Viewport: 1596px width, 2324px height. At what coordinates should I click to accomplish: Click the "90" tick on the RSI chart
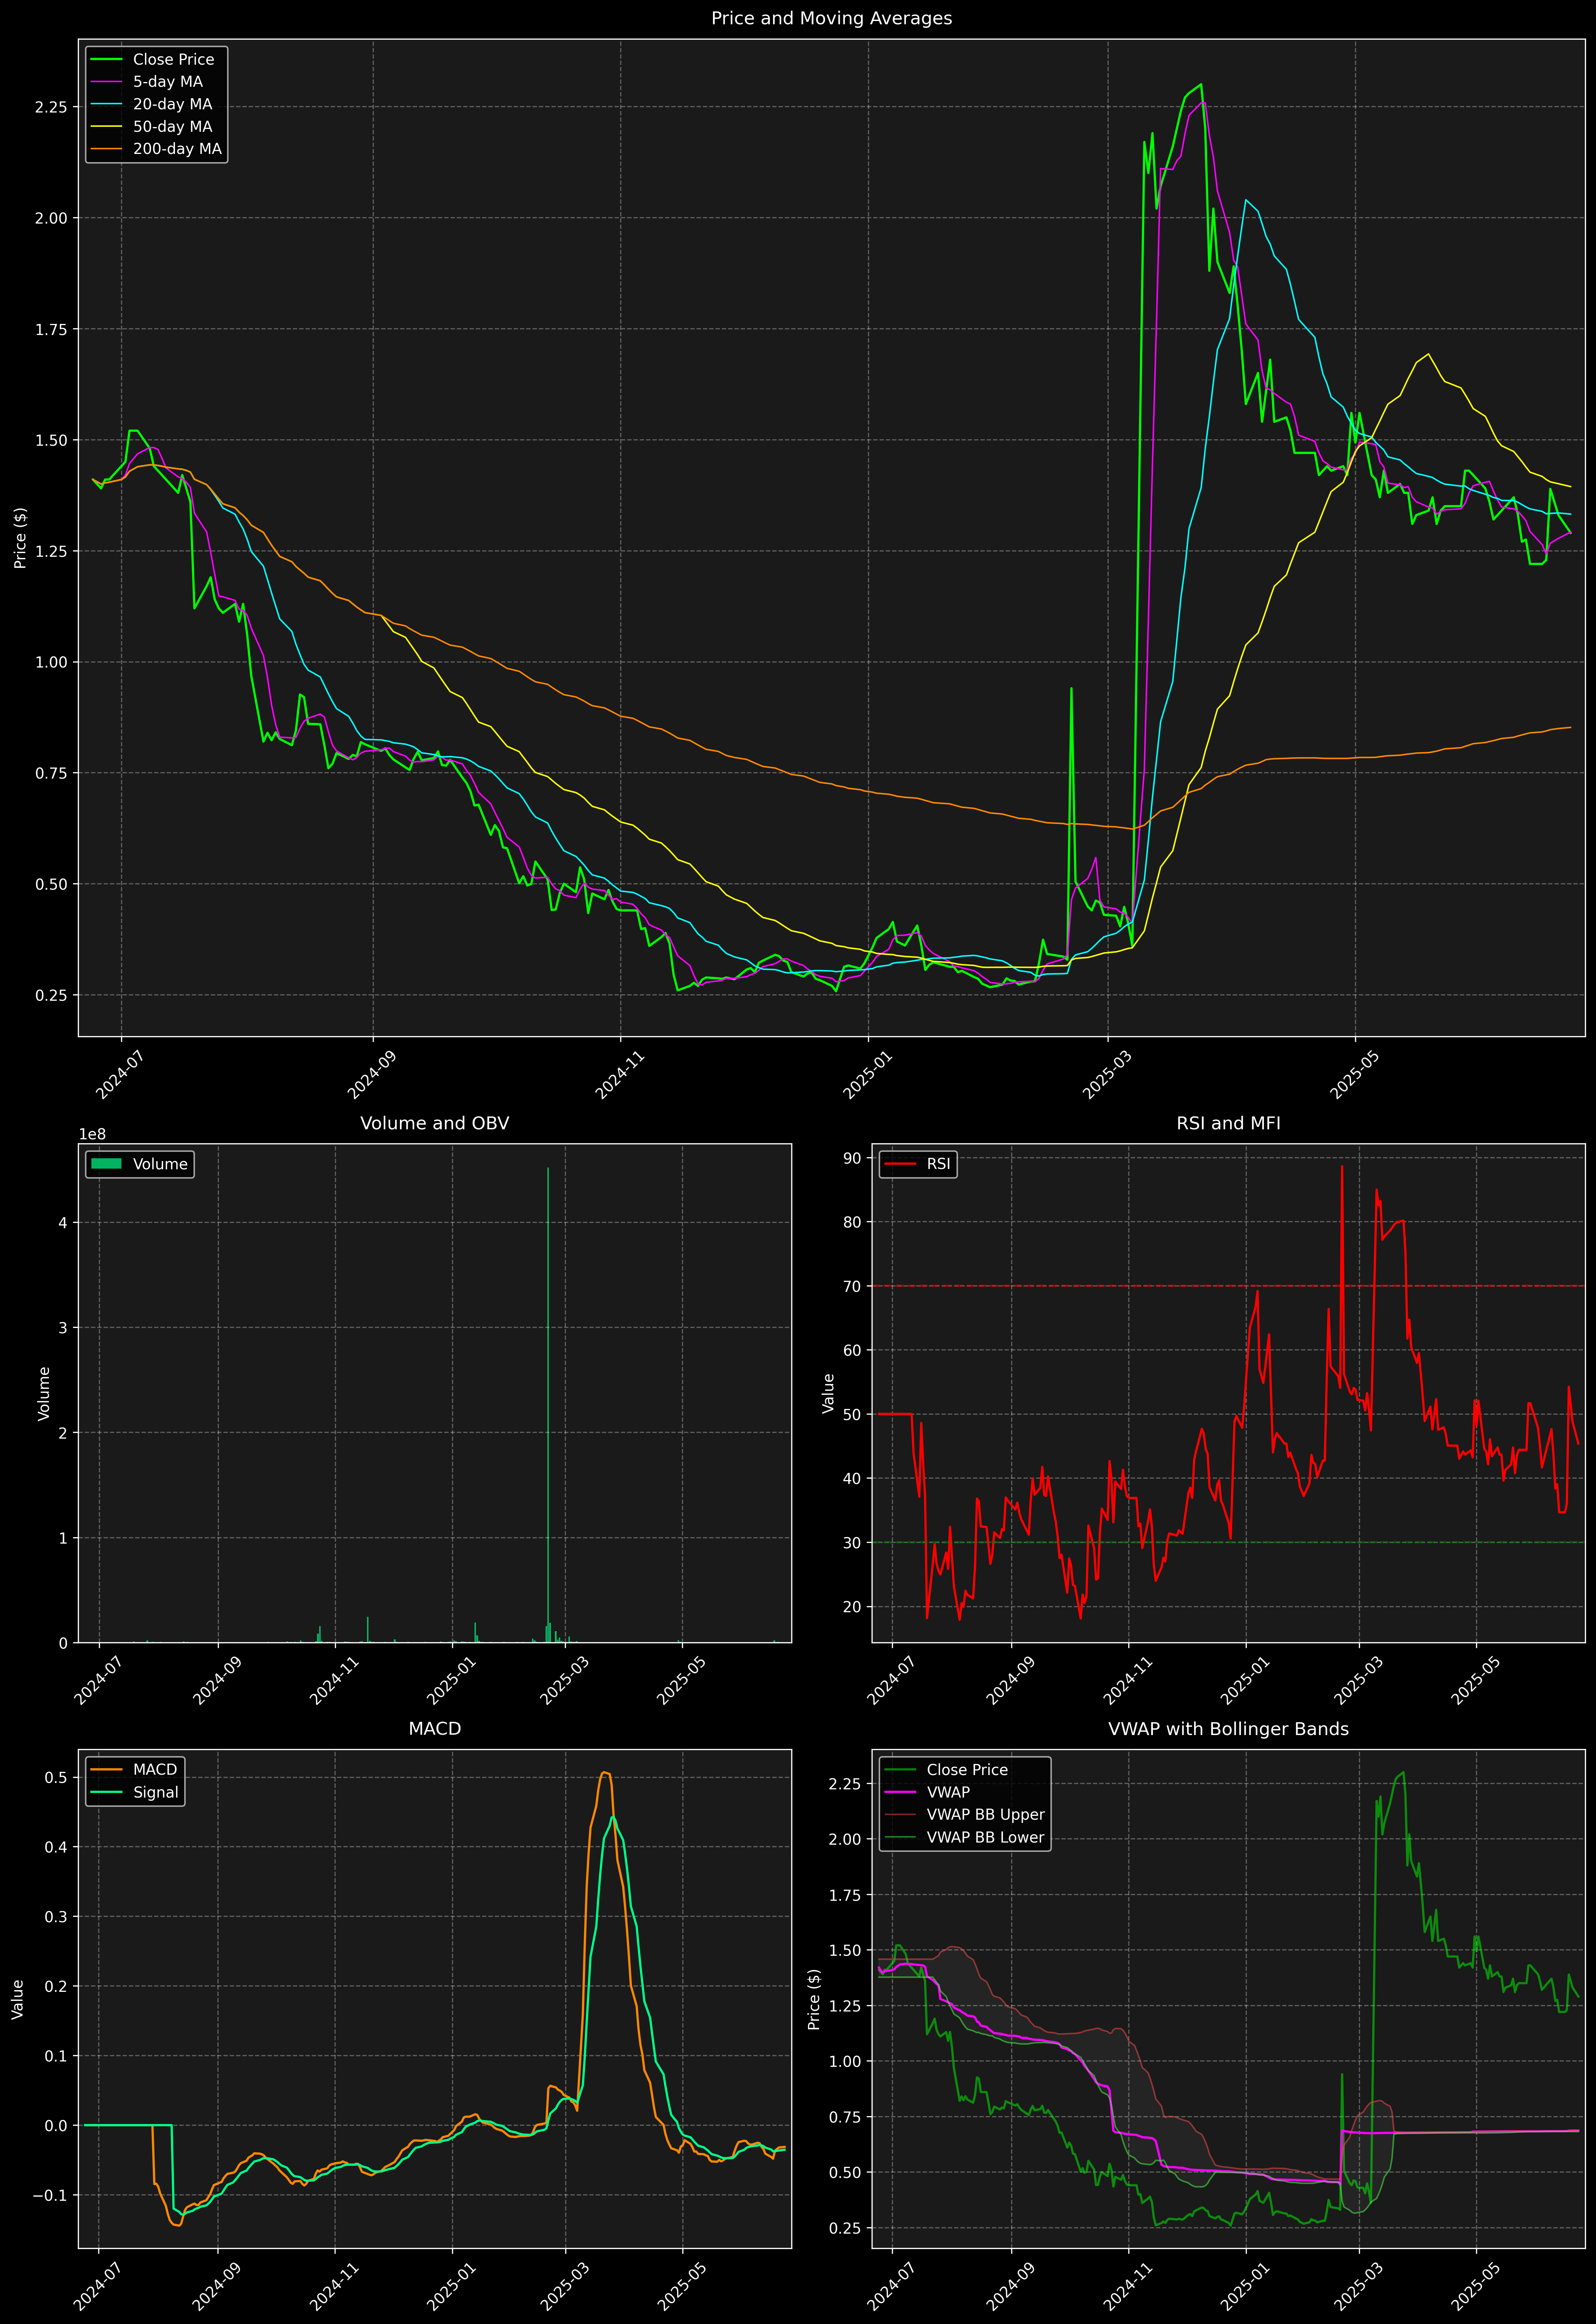[x=852, y=1158]
